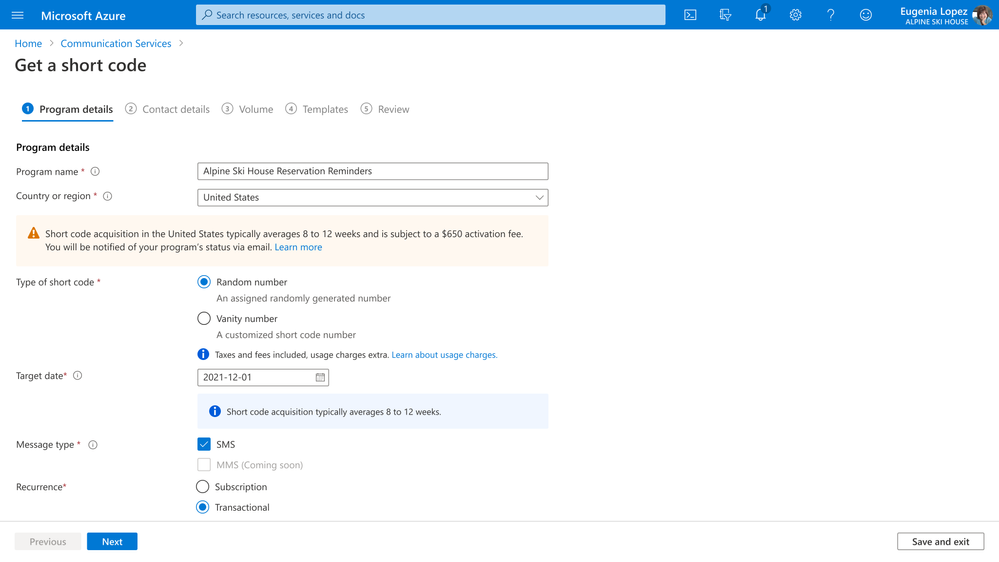Focus the search resources box

[431, 15]
